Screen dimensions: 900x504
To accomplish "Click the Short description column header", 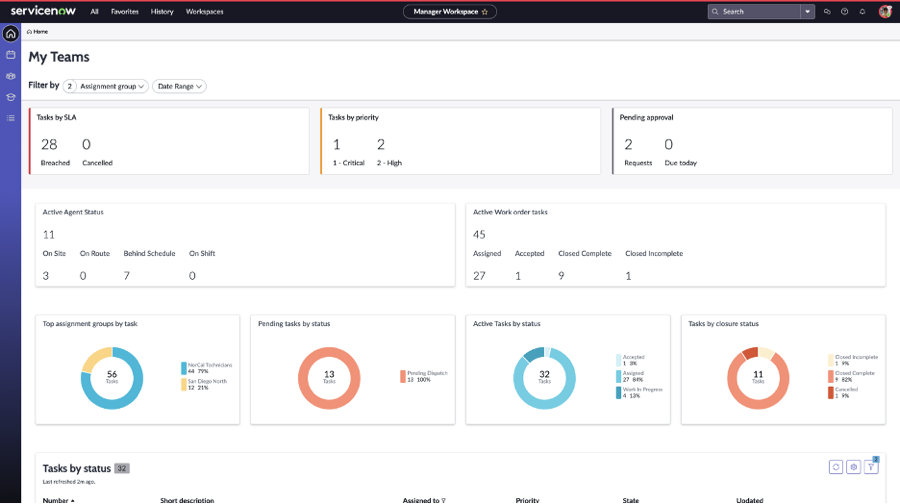I will coord(187,501).
